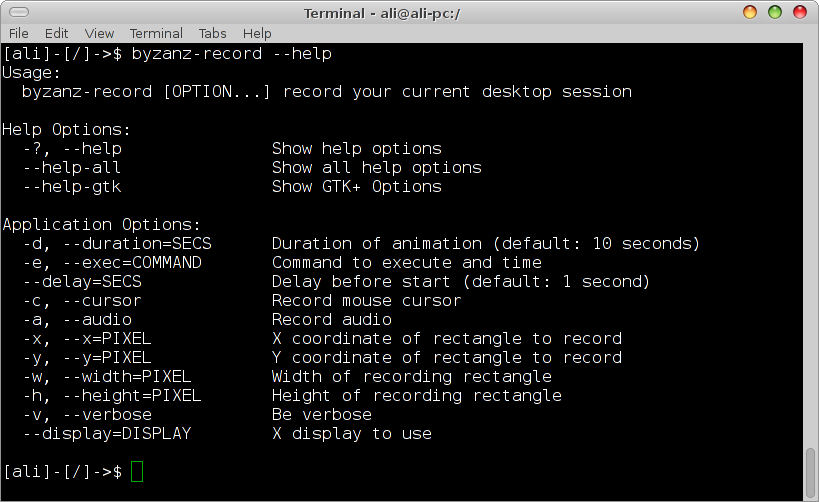Open the File menu
Image resolution: width=819 pixels, height=502 pixels.
tap(18, 33)
